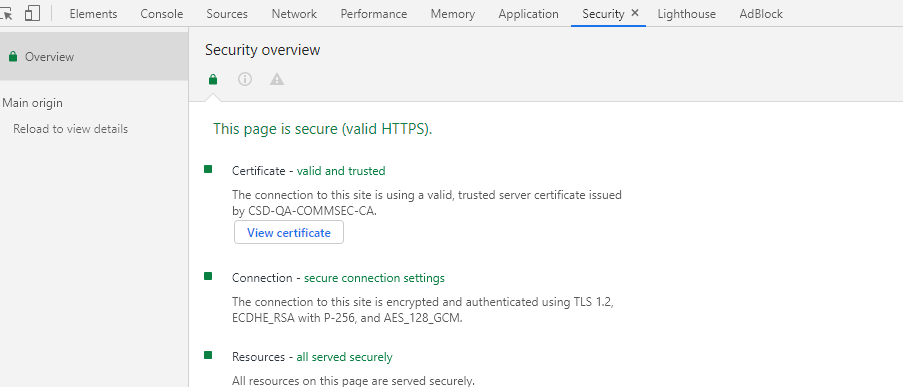Click the Security overview heading

click(x=263, y=50)
